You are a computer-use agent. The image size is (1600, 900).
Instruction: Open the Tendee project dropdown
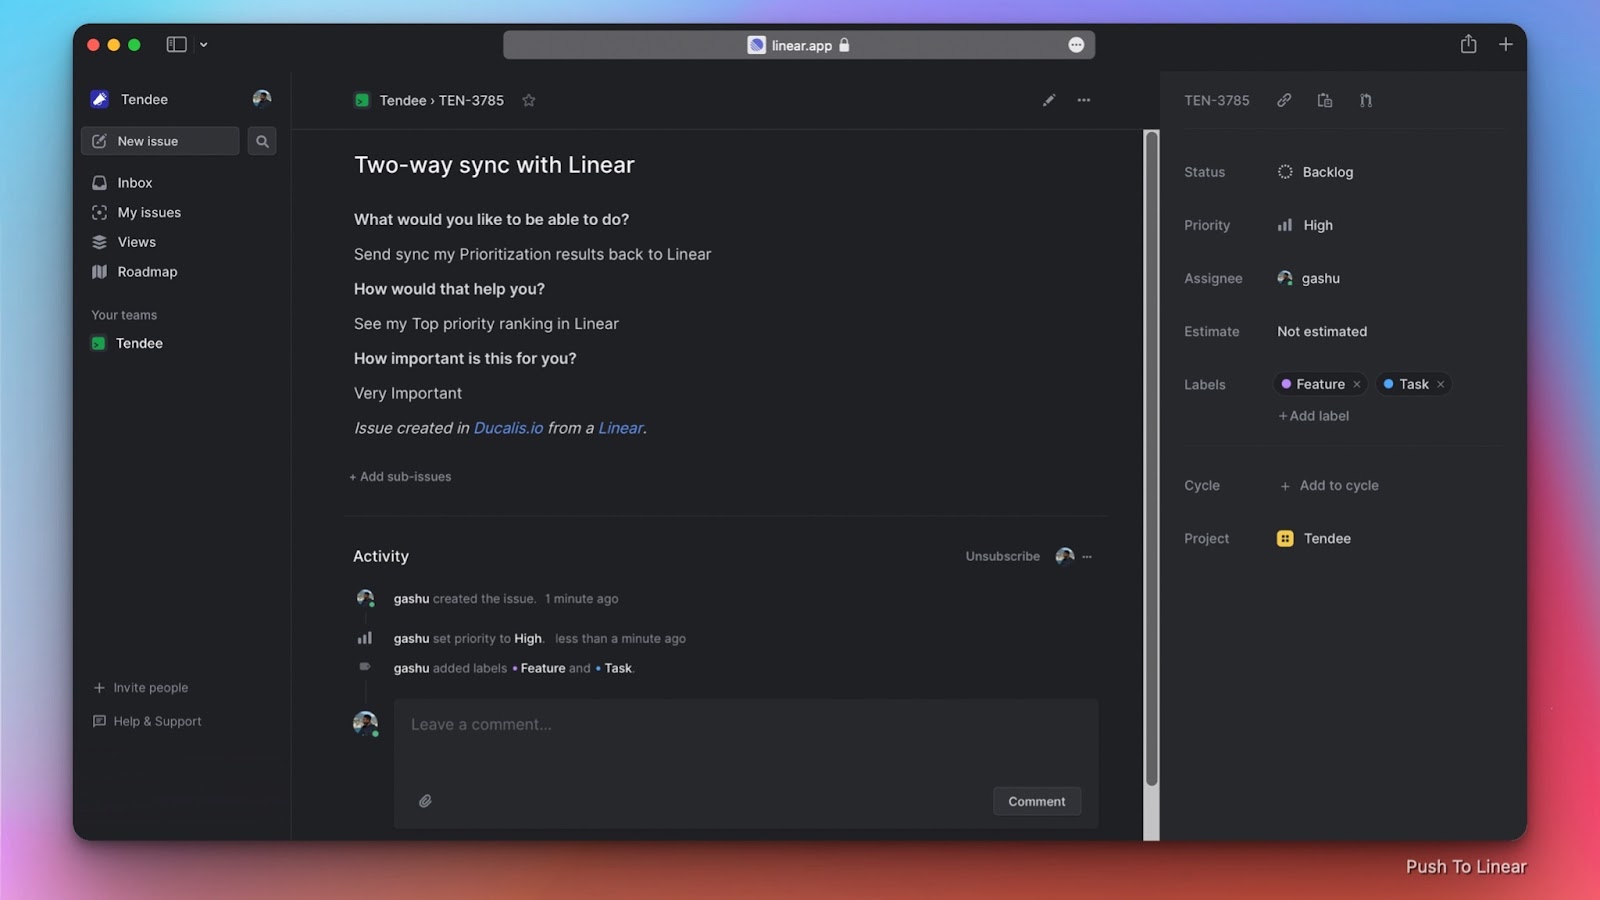pos(1314,538)
